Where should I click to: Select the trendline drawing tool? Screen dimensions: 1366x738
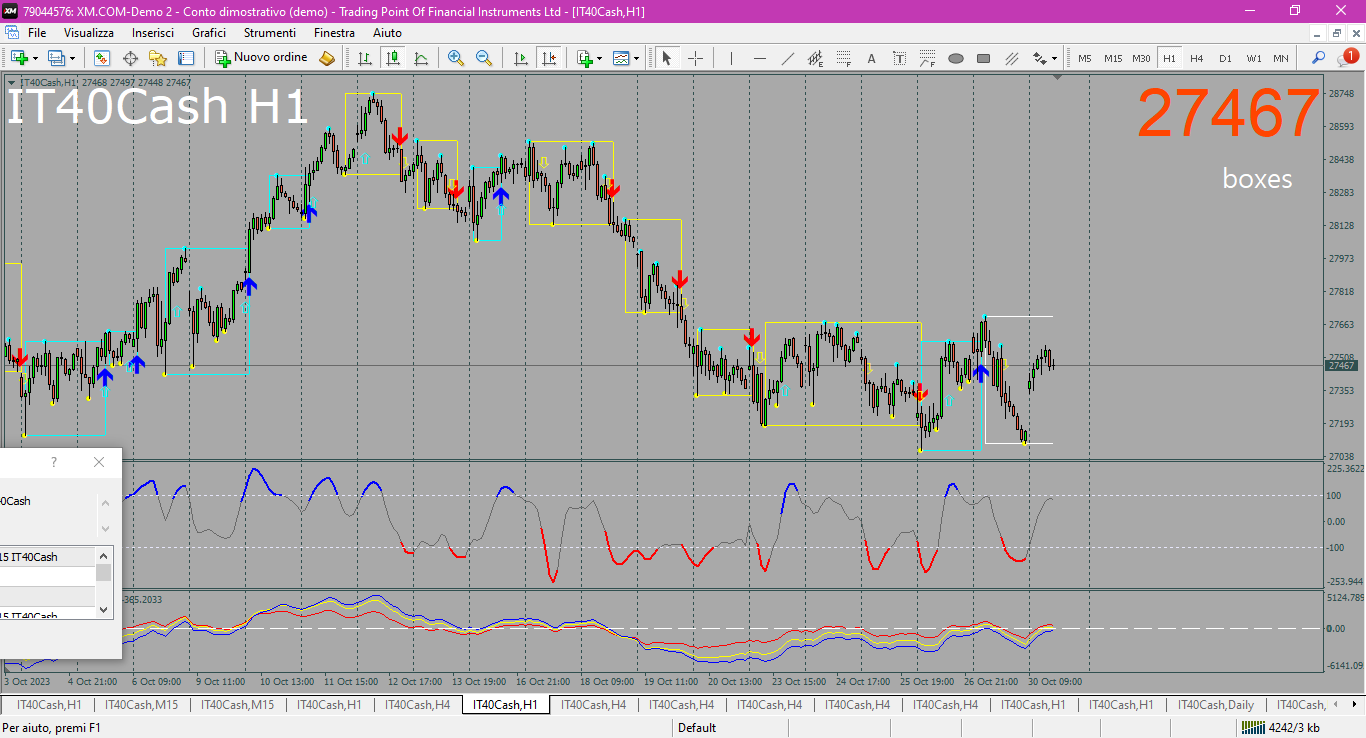click(x=787, y=58)
